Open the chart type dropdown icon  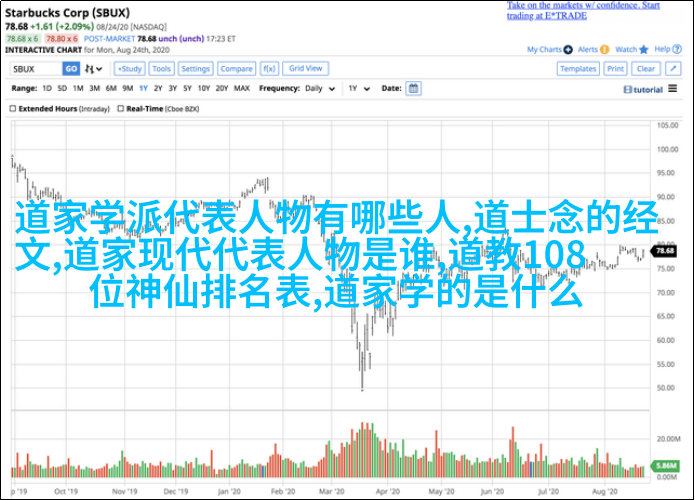(94, 69)
